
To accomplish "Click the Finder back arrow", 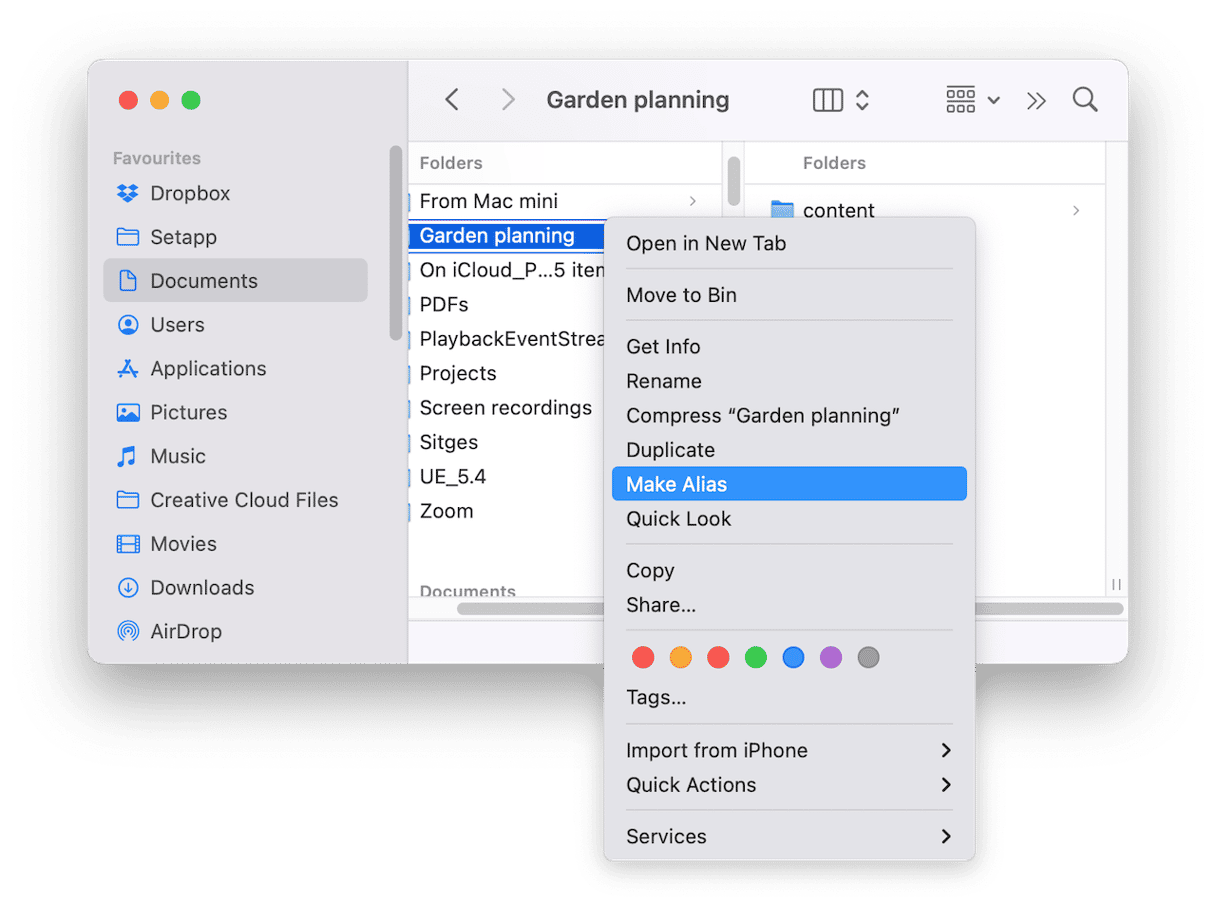I will [x=452, y=100].
